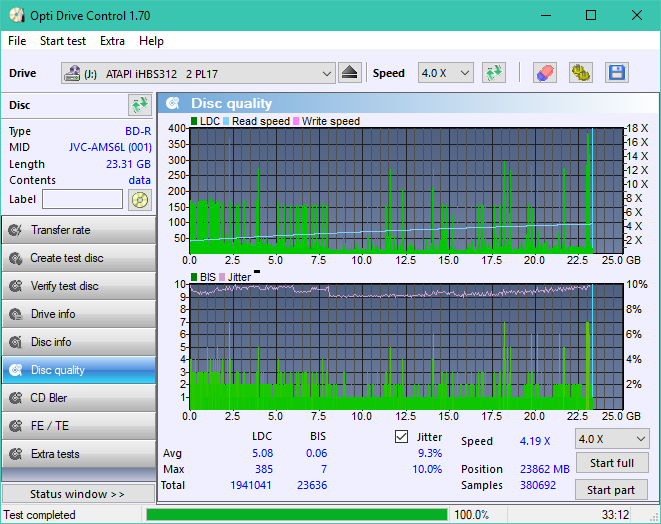
Task: Open the File menu
Action: pyautogui.click(x=17, y=41)
